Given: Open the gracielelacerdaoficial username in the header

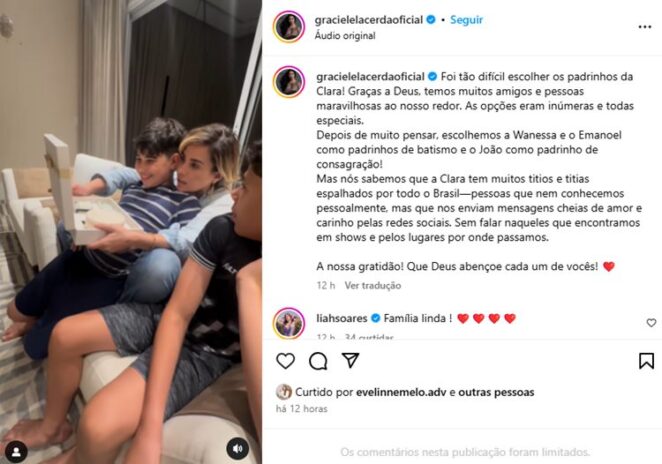Looking at the screenshot, I should [x=369, y=20].
